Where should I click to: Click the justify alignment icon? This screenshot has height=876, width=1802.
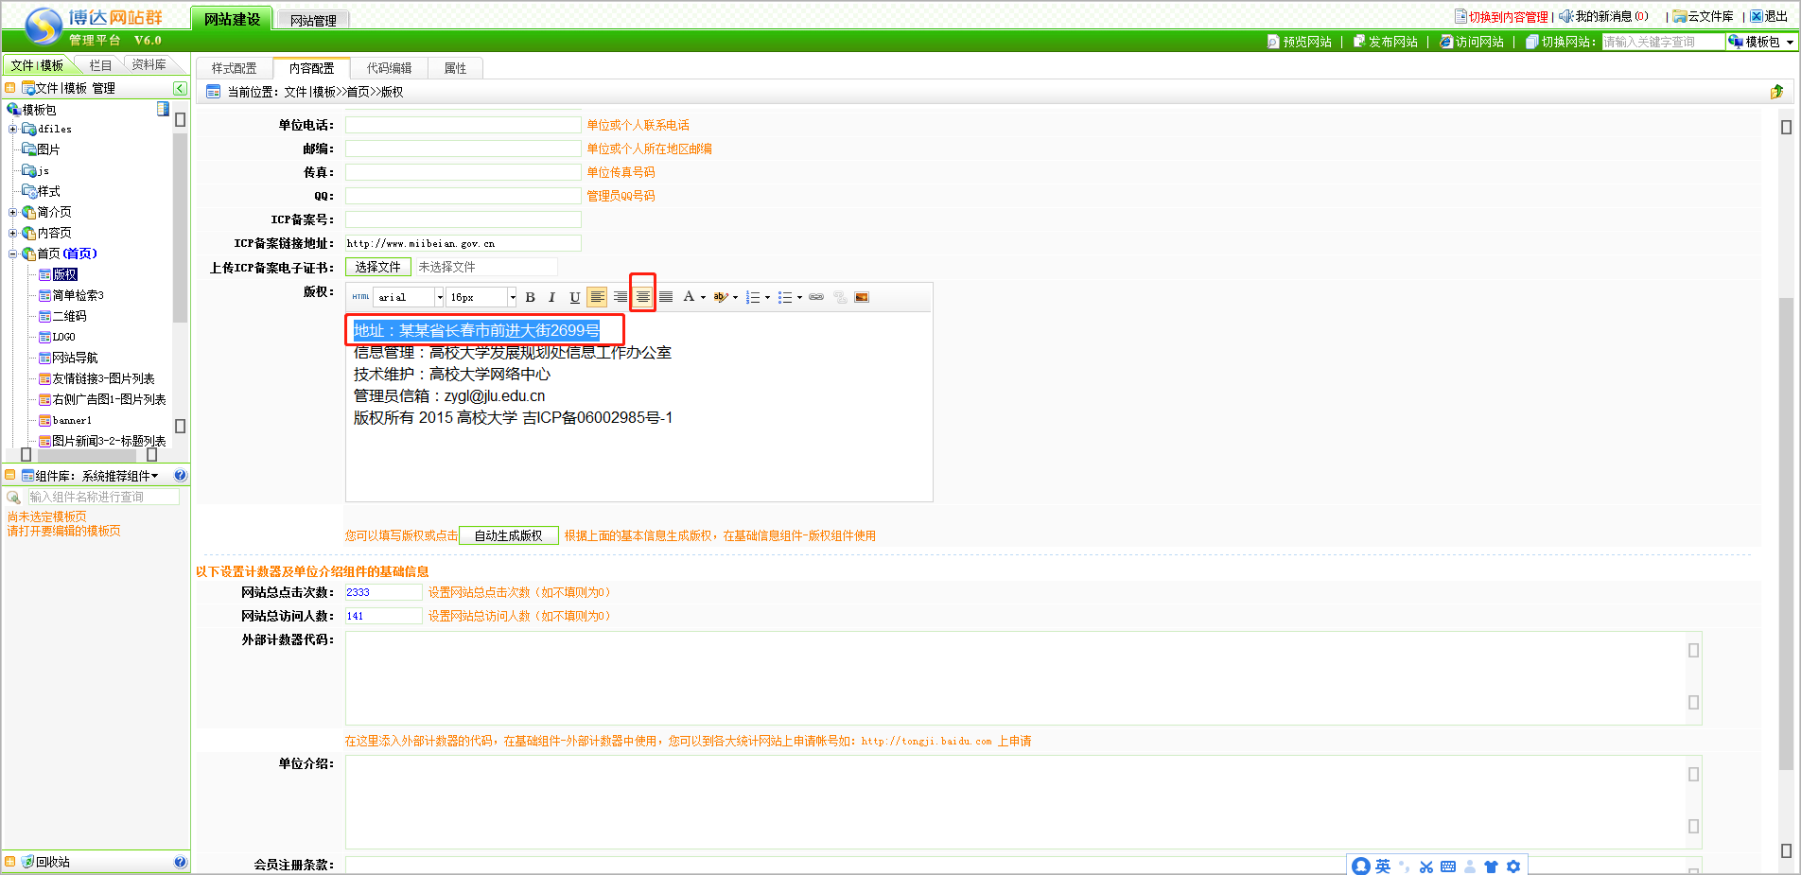point(666,297)
